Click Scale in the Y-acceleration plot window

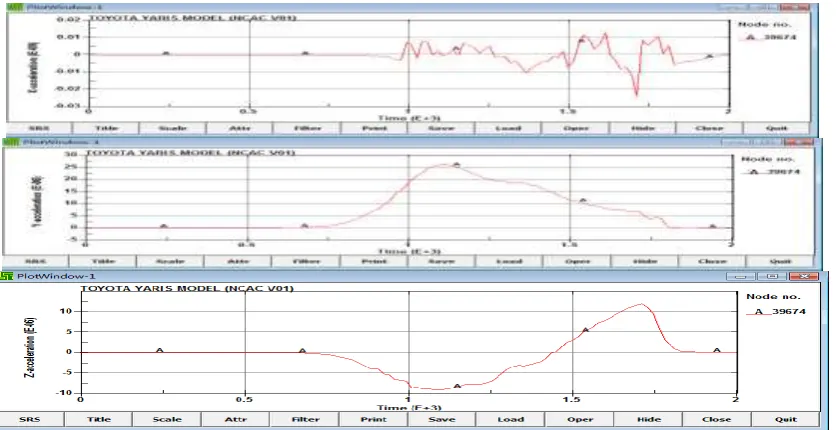point(170,261)
